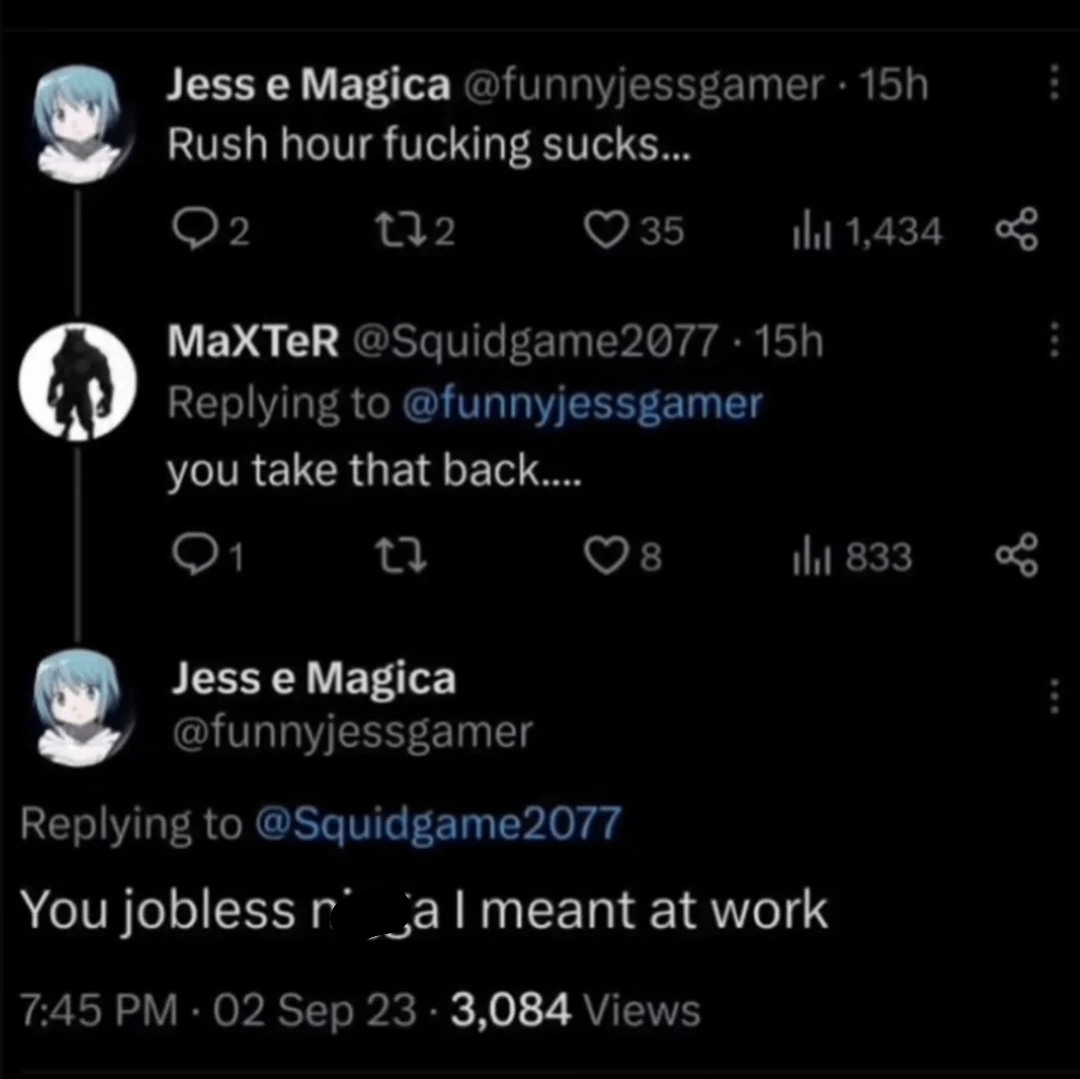Click the Jess e Magica name in the bottom tweet
The image size is (1080, 1079).
(313, 679)
